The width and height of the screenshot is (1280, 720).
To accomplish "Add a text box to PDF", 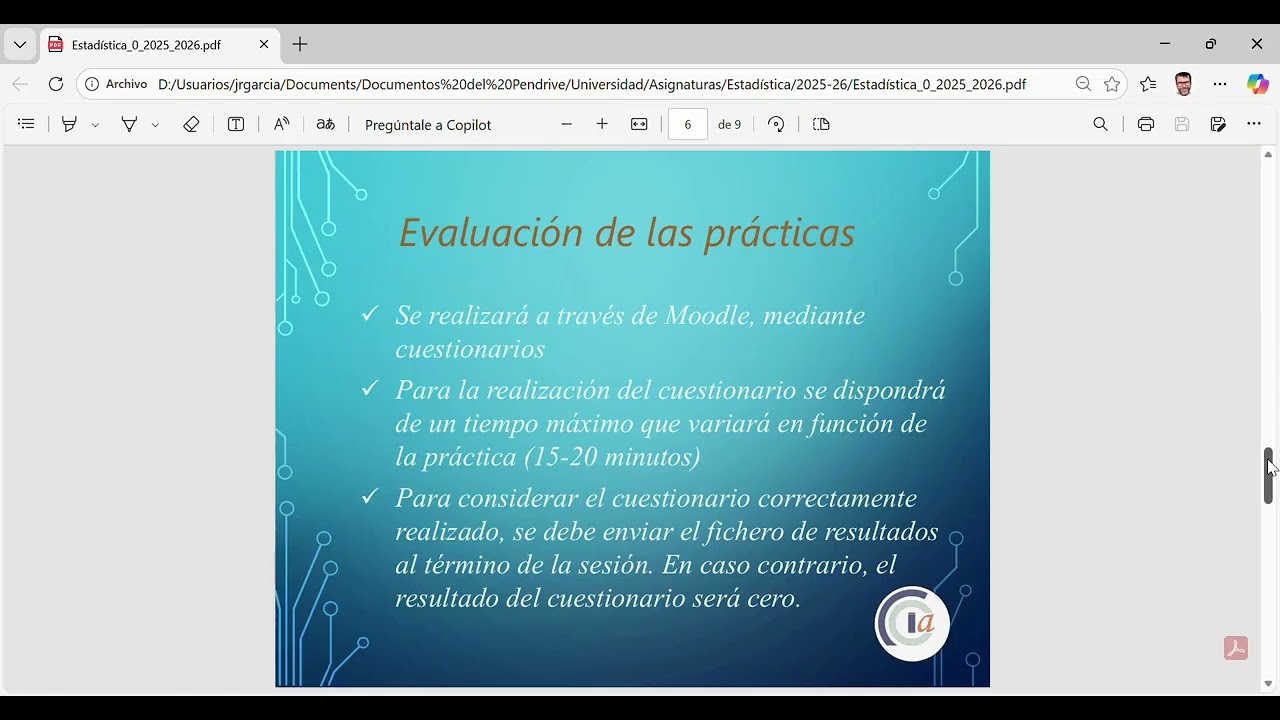I will [x=236, y=124].
